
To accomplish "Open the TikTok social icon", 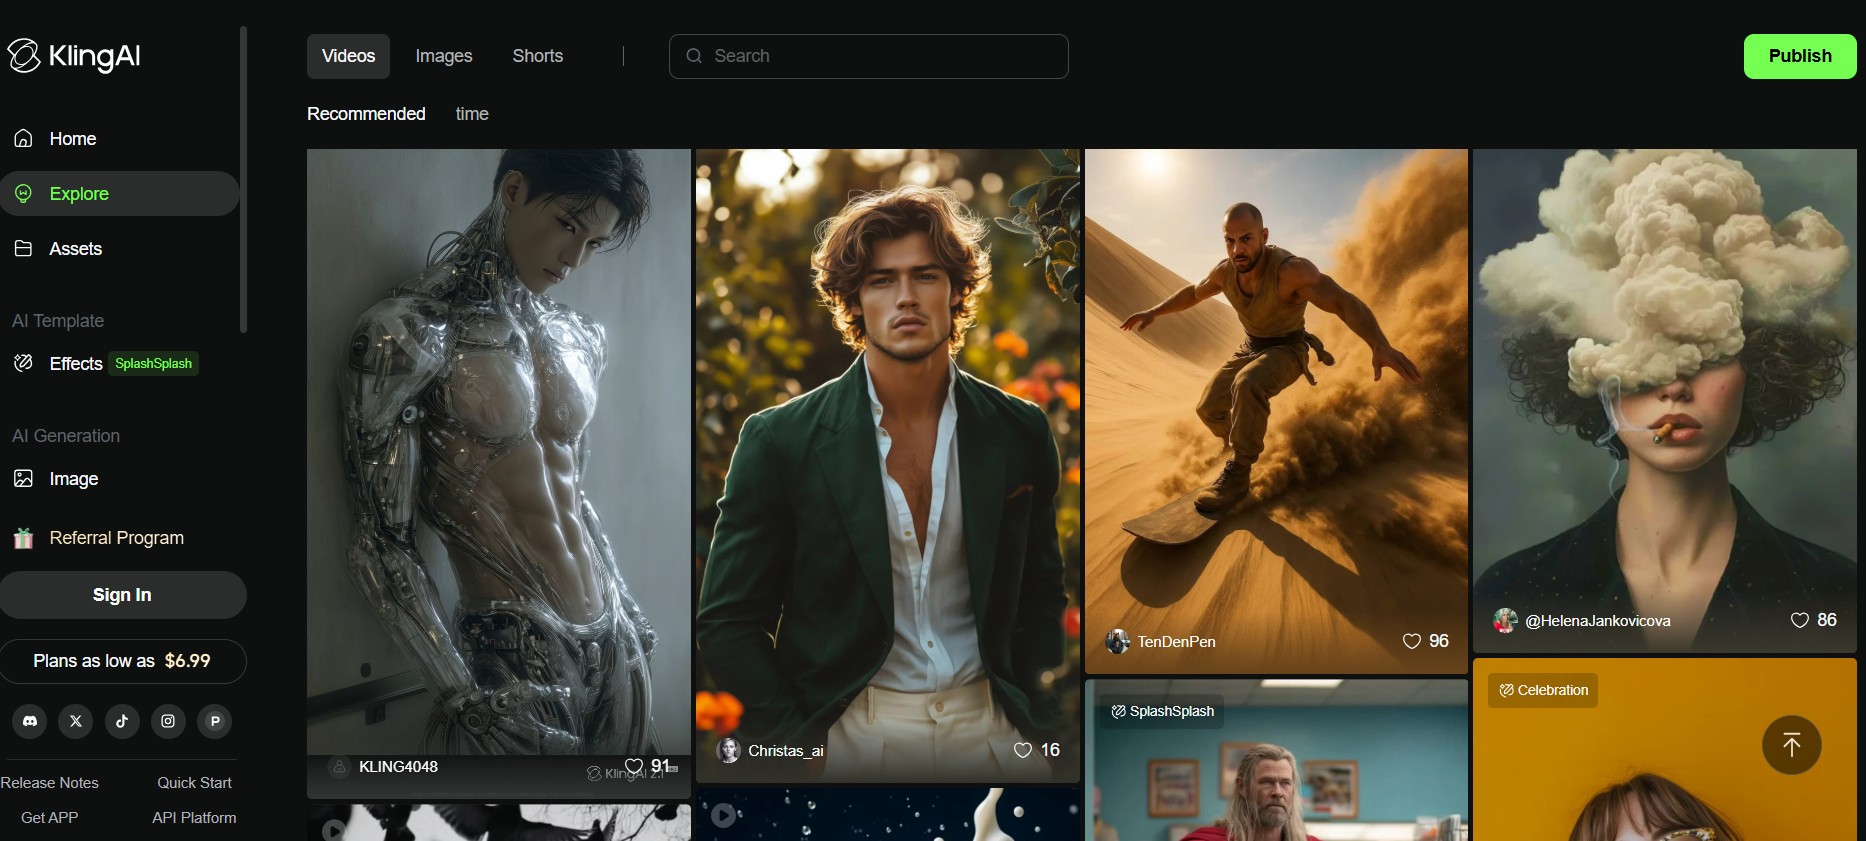I will (122, 721).
